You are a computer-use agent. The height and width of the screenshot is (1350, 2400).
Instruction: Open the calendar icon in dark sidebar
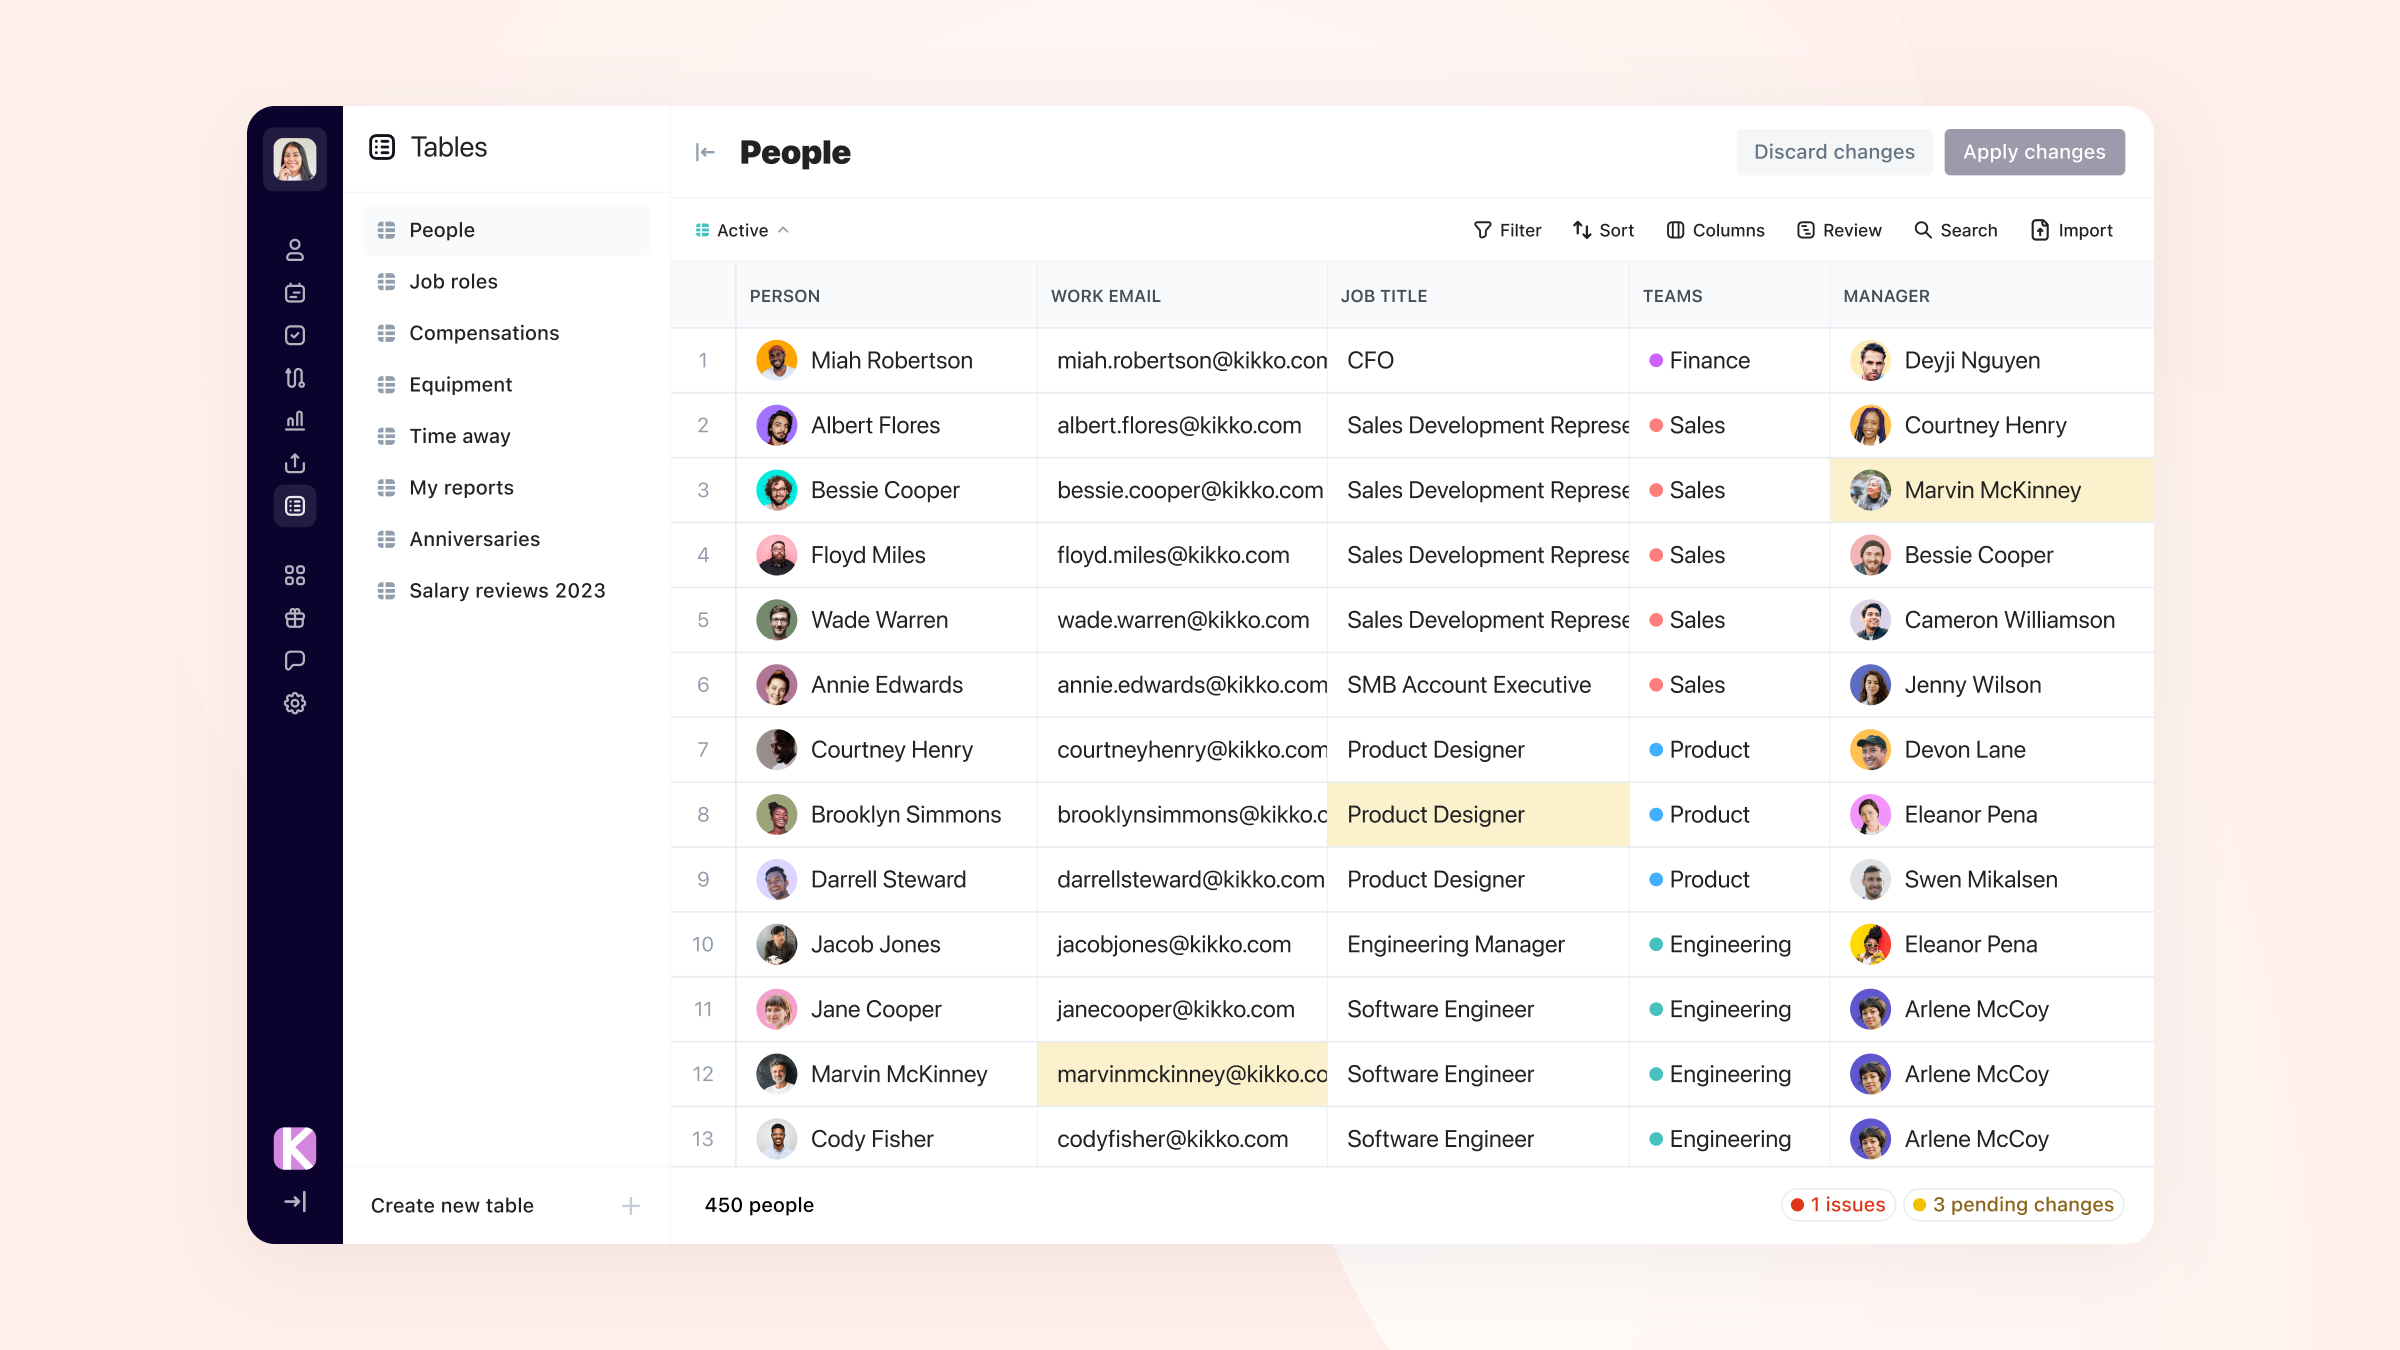coord(294,293)
